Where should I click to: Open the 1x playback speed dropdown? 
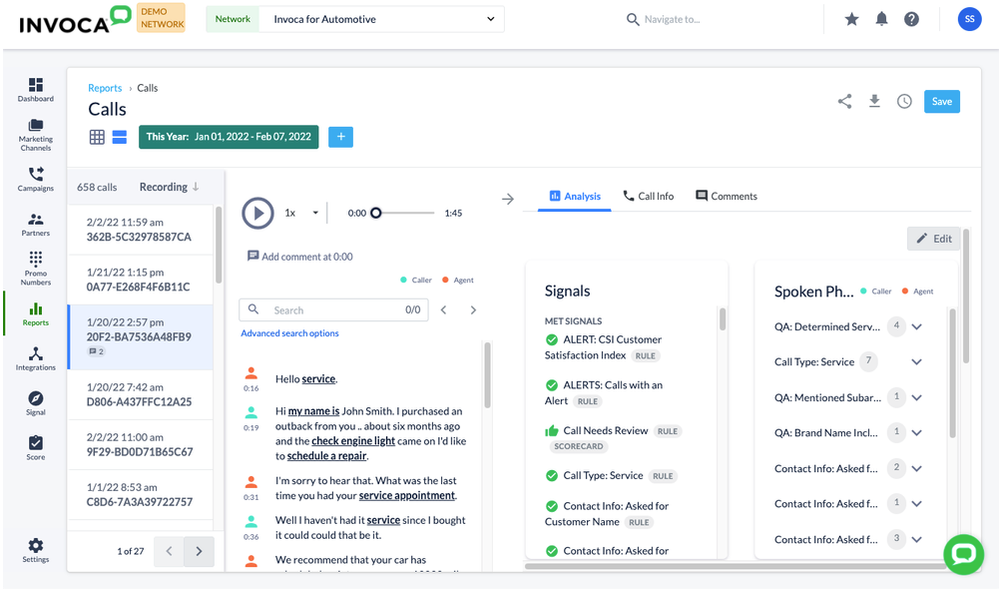pyautogui.click(x=301, y=213)
